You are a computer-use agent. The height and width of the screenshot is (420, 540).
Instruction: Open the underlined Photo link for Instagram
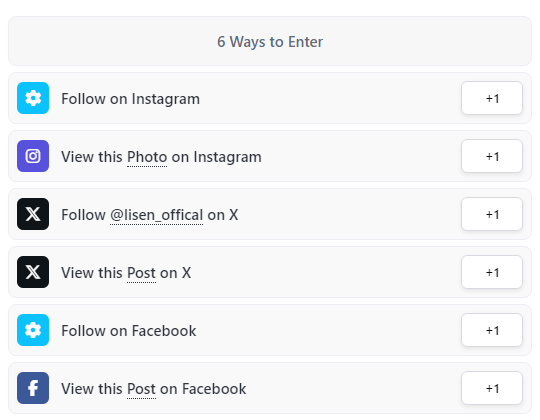point(147,157)
